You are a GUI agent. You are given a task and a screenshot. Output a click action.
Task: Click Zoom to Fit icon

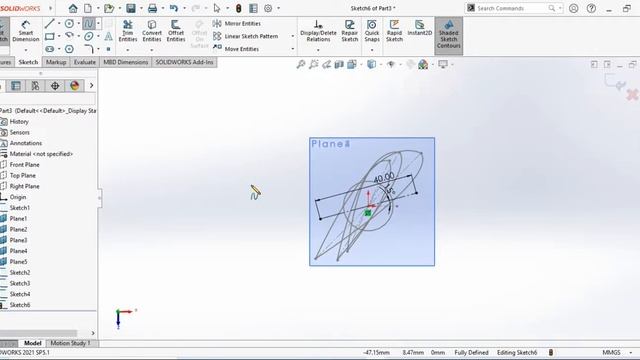point(301,64)
